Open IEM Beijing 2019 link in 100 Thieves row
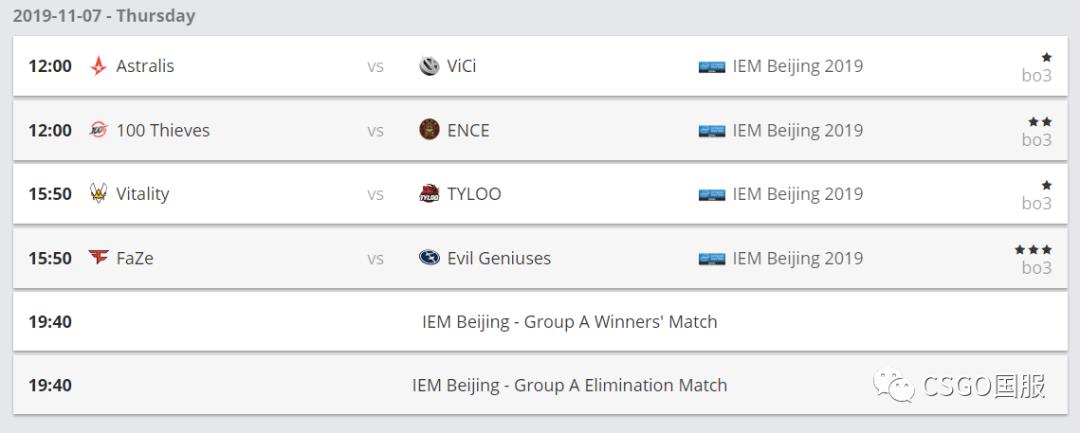 coord(797,130)
